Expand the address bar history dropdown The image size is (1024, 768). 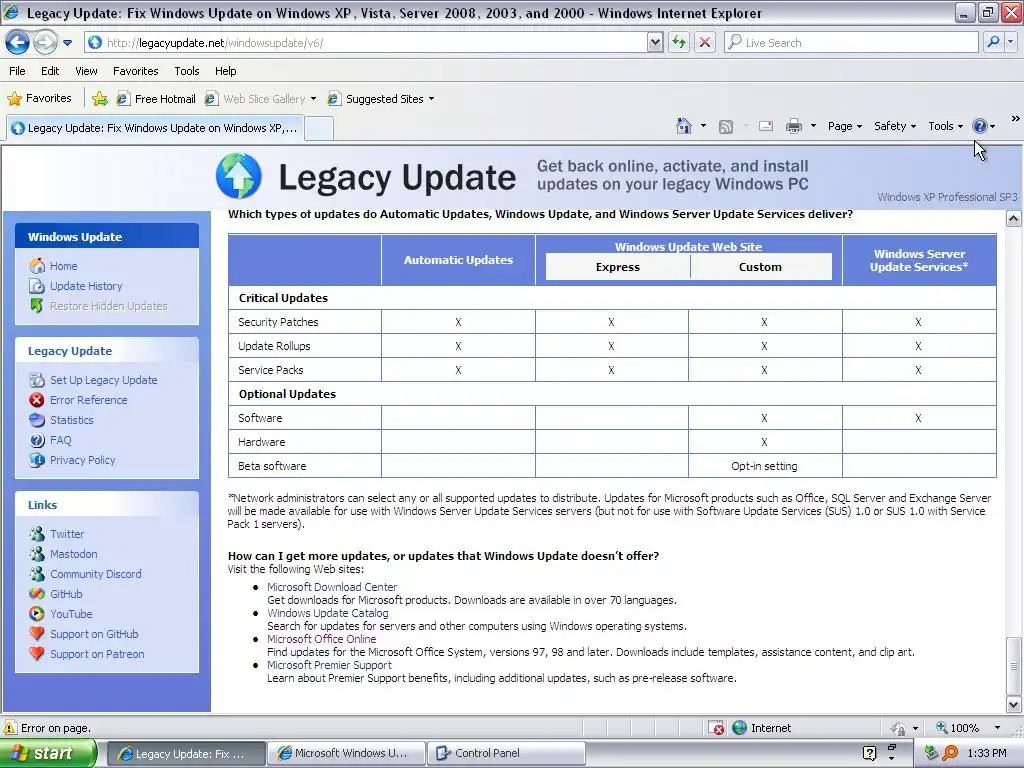(x=655, y=43)
